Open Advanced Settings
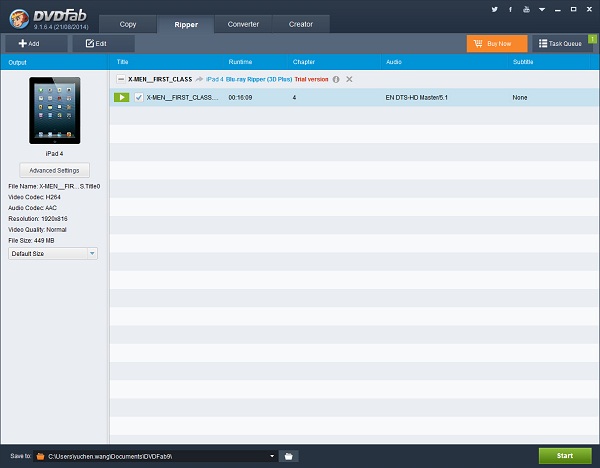This screenshot has width=600, height=468. click(x=55, y=171)
